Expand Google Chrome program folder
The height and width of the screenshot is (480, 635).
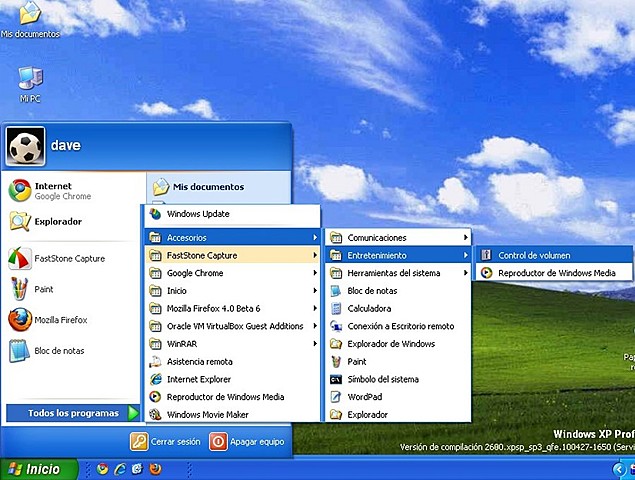[232, 273]
